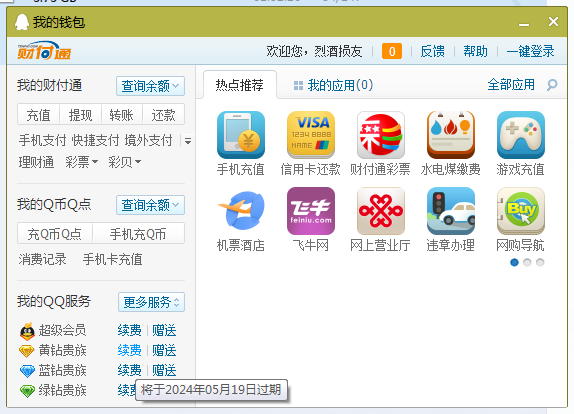Click the 还款 button
This screenshot has width=574, height=414.
[x=164, y=115]
